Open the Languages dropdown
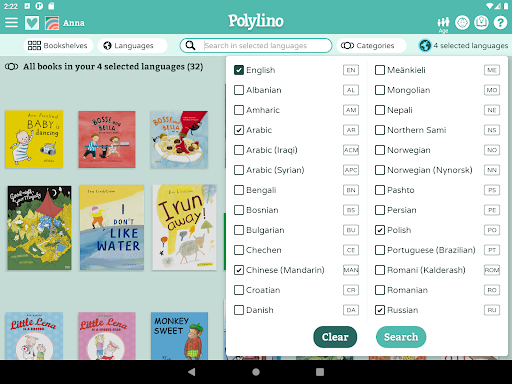This screenshot has height=384, width=512. coord(132,45)
